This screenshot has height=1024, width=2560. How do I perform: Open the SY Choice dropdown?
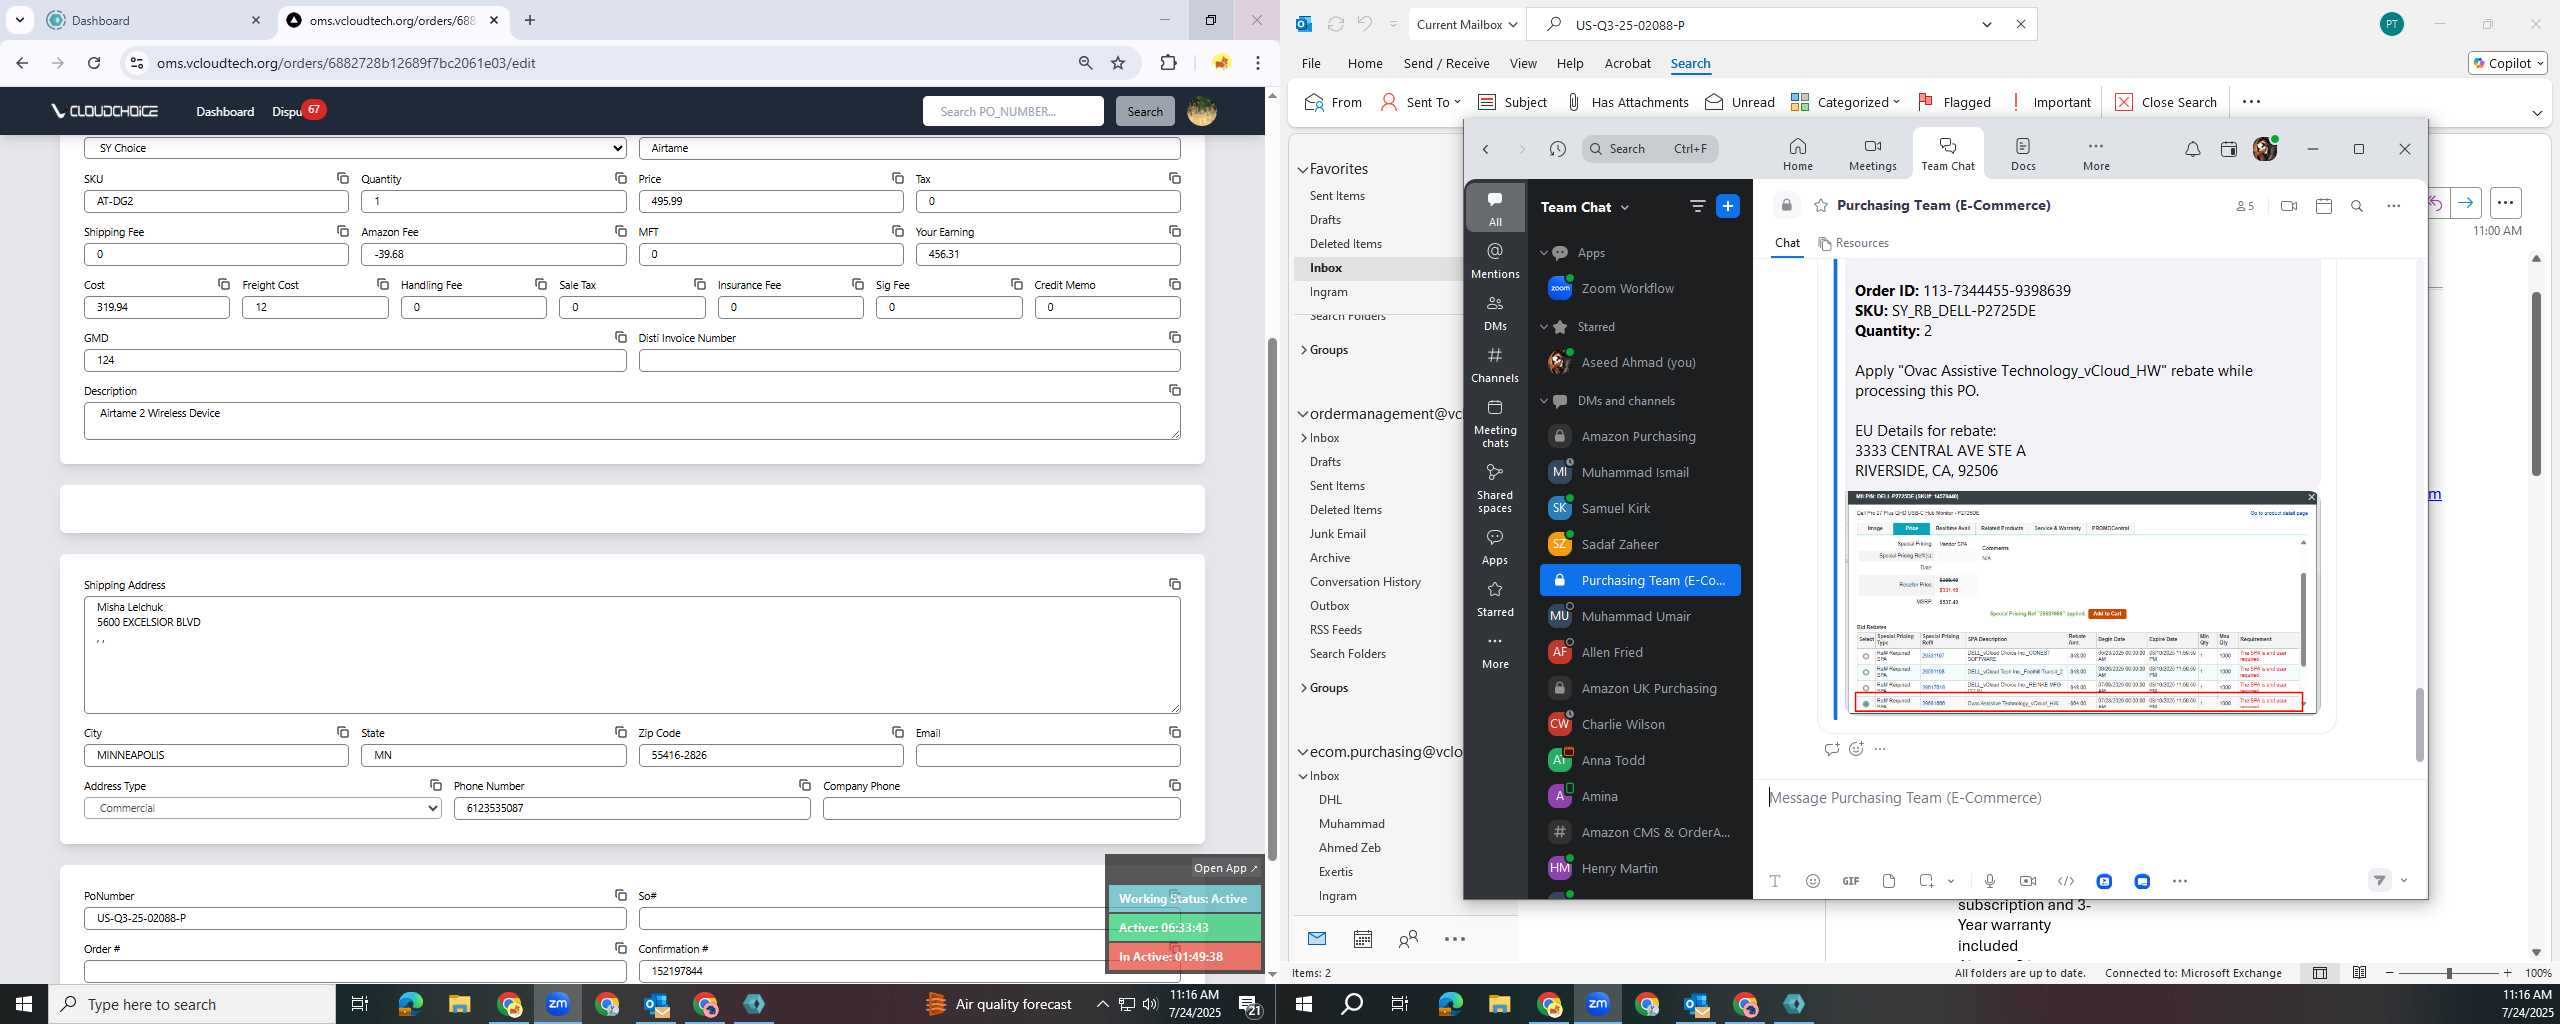pyautogui.click(x=355, y=148)
